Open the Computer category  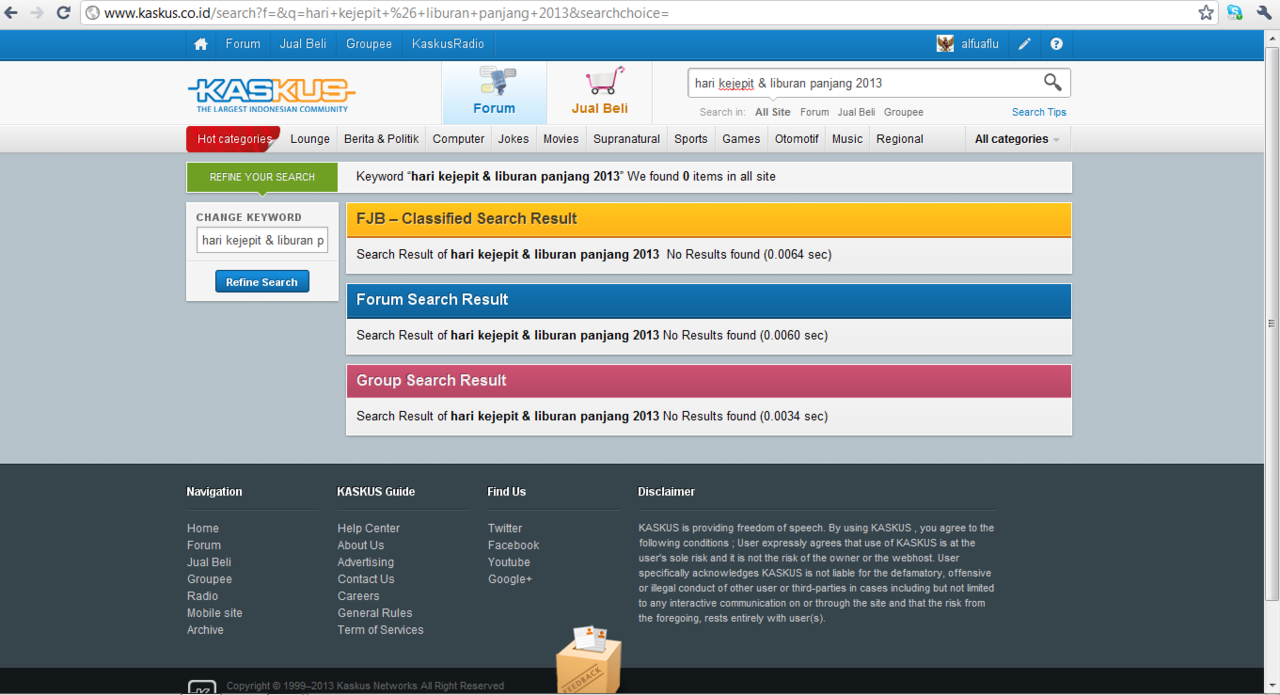[458, 139]
